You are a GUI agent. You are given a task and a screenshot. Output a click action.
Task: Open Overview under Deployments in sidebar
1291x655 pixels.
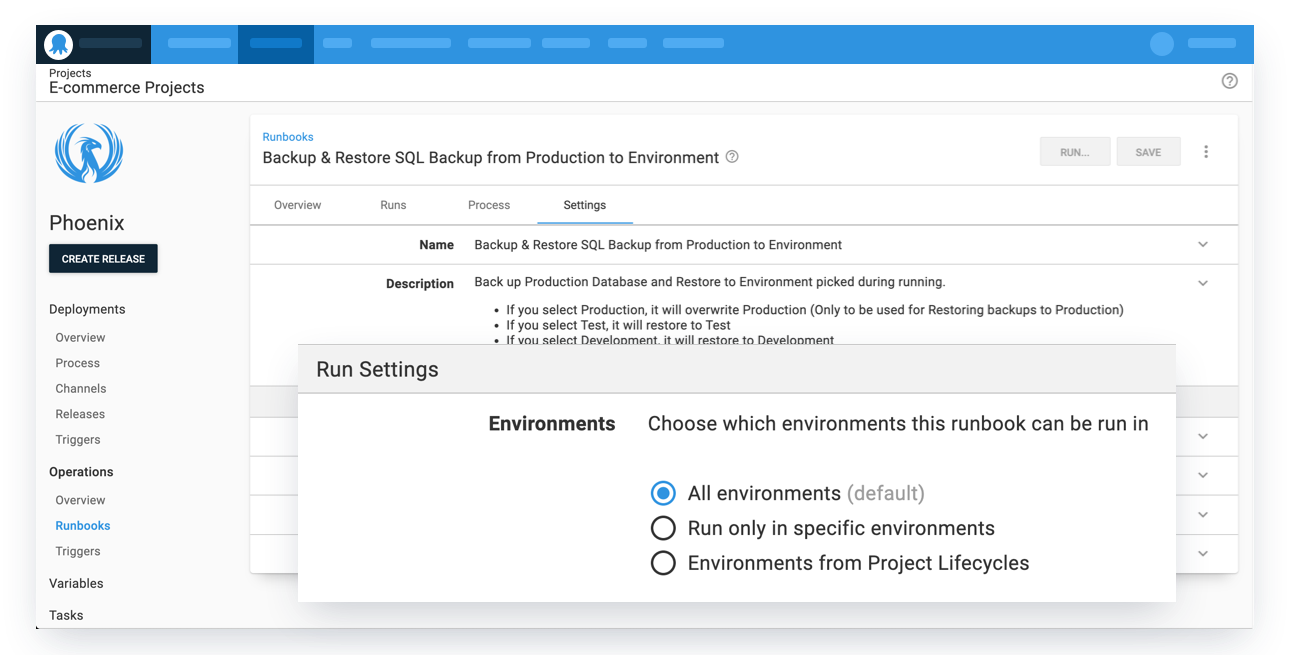(80, 338)
